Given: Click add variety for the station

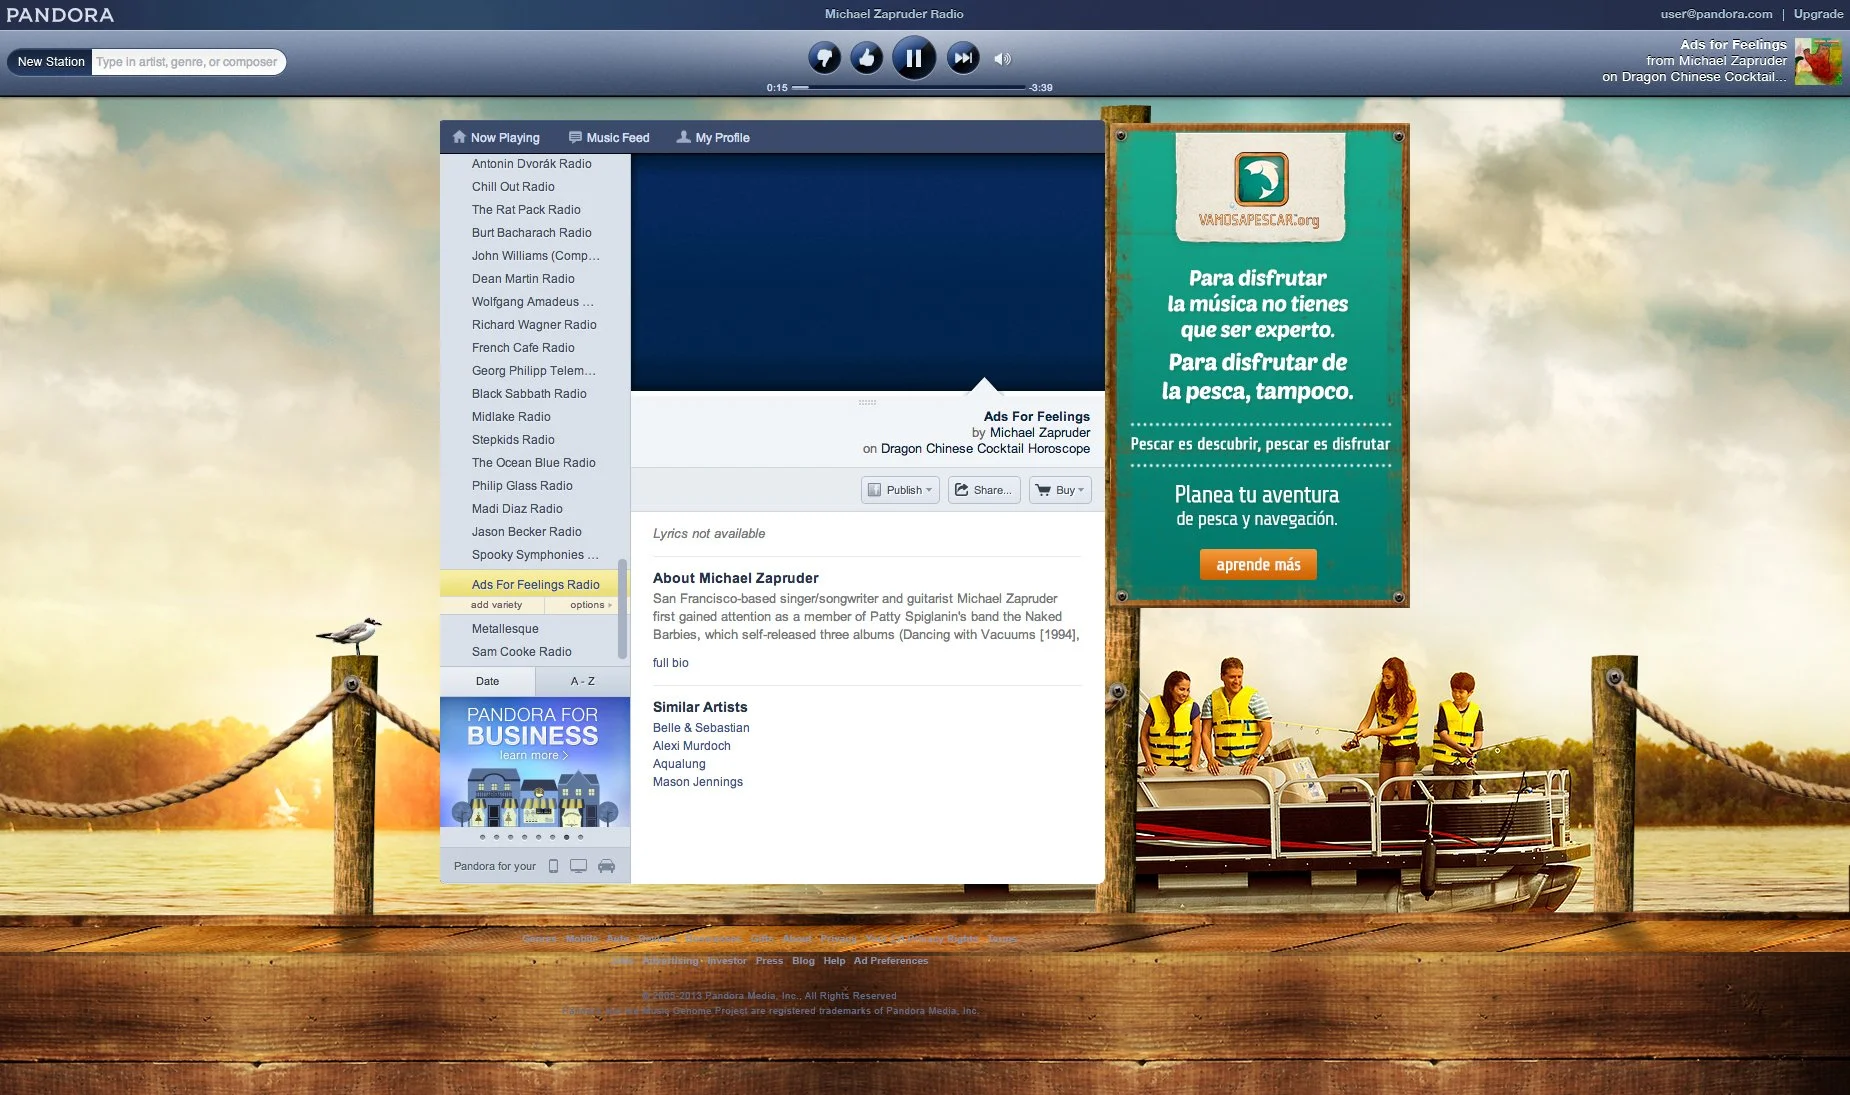Looking at the screenshot, I should pos(496,605).
